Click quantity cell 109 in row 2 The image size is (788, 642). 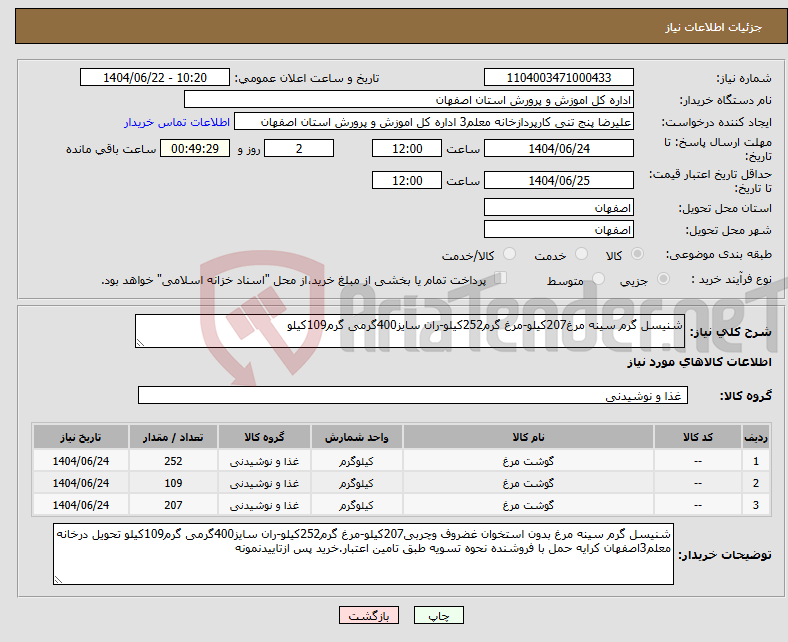point(173,483)
